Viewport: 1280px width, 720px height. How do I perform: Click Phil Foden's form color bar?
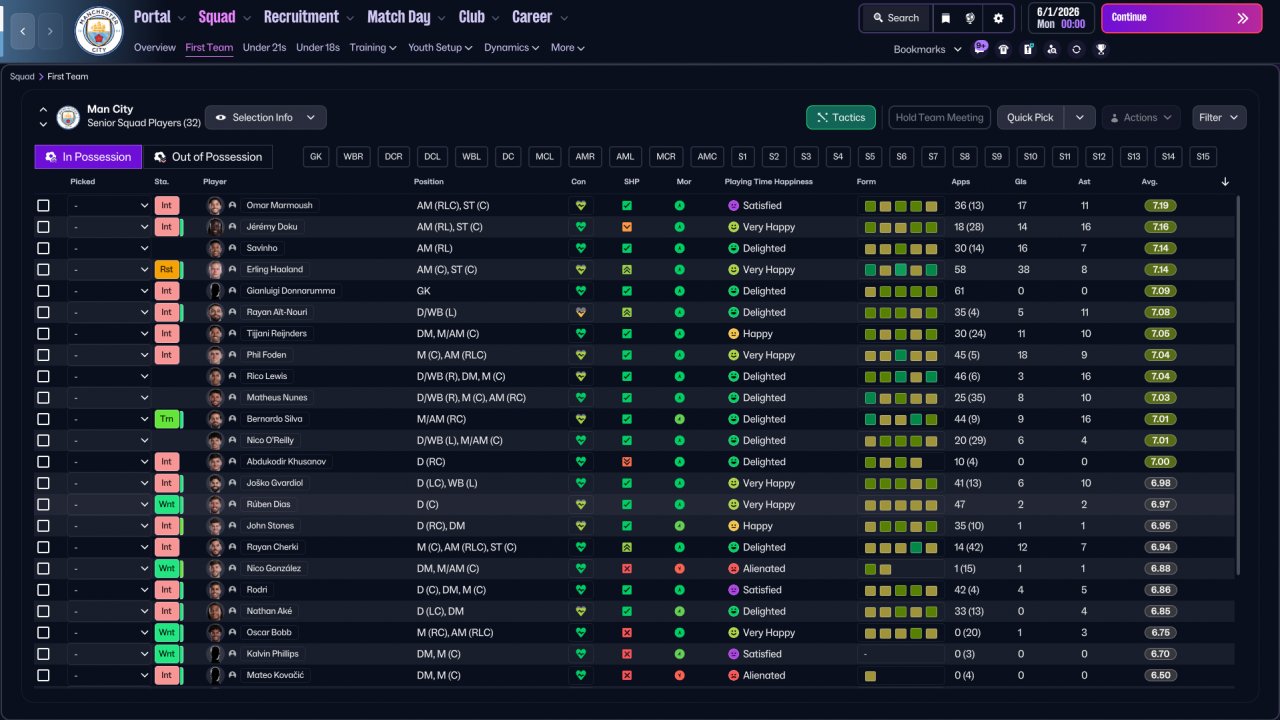pos(900,355)
